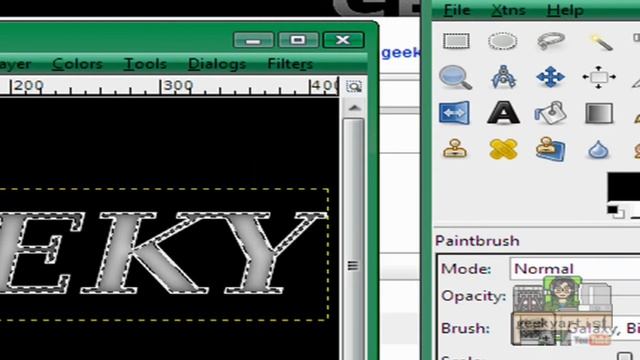Open the File menu in toolbox

click(457, 10)
